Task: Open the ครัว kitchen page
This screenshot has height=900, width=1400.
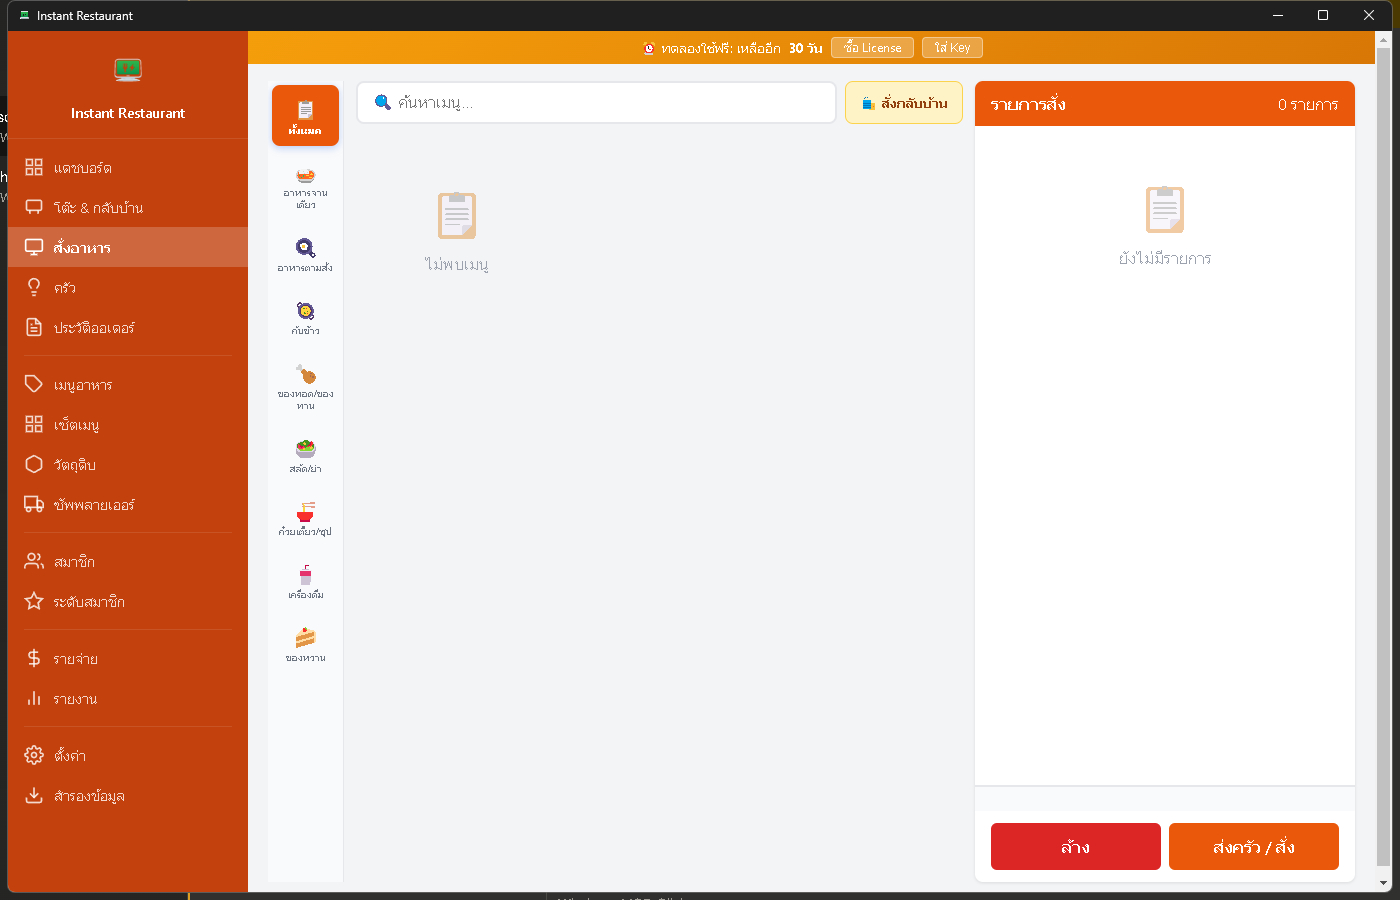Action: [x=65, y=288]
